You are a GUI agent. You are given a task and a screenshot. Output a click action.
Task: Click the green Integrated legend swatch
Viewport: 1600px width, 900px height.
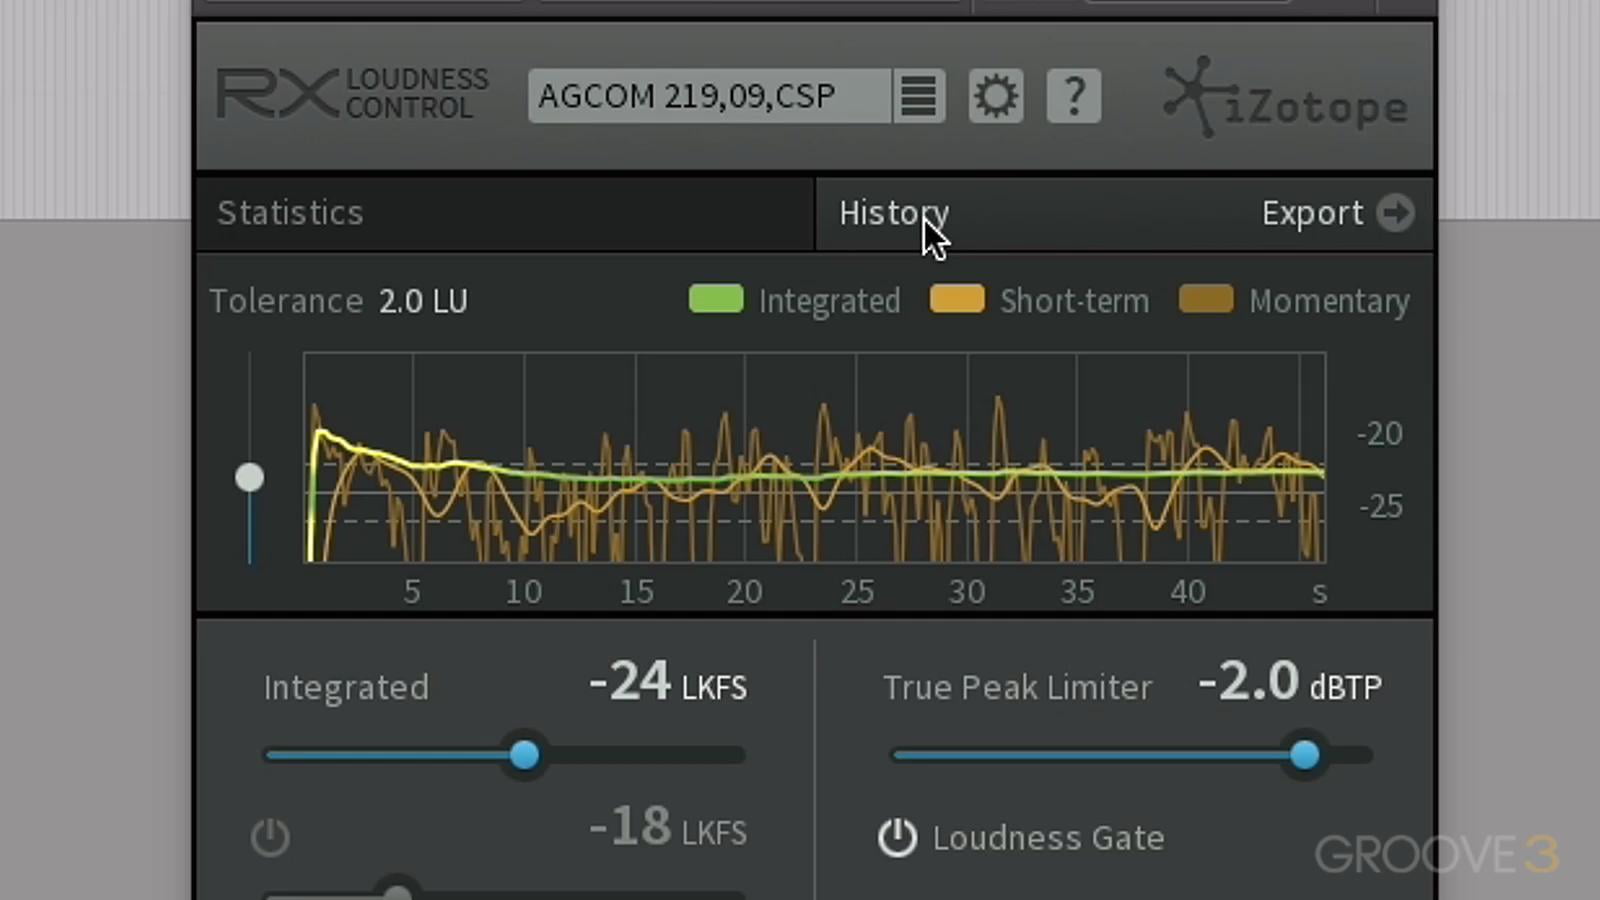click(x=716, y=299)
